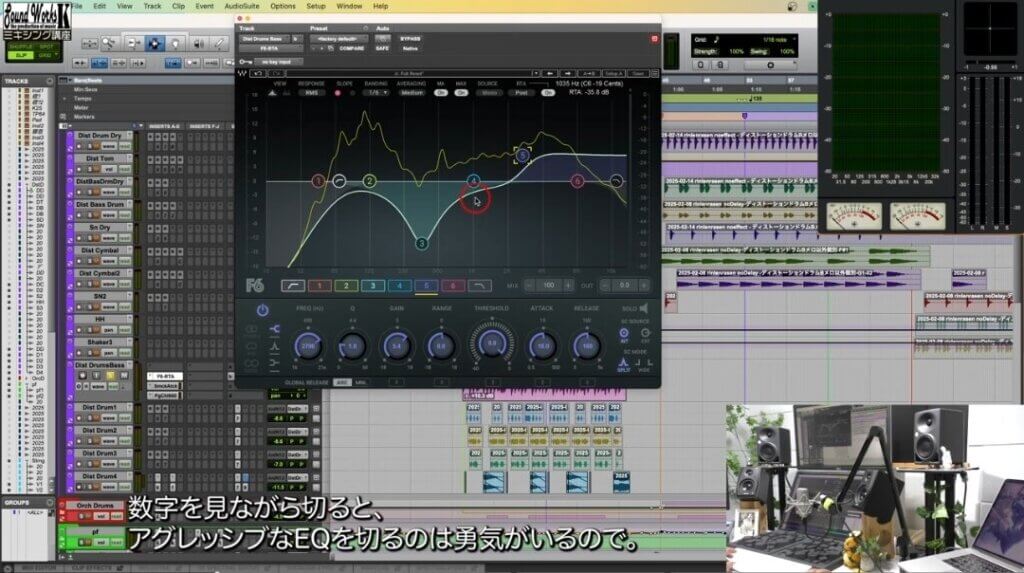The height and width of the screenshot is (573, 1024).
Task: Open the F6-RTA insert selector
Action: point(269,48)
